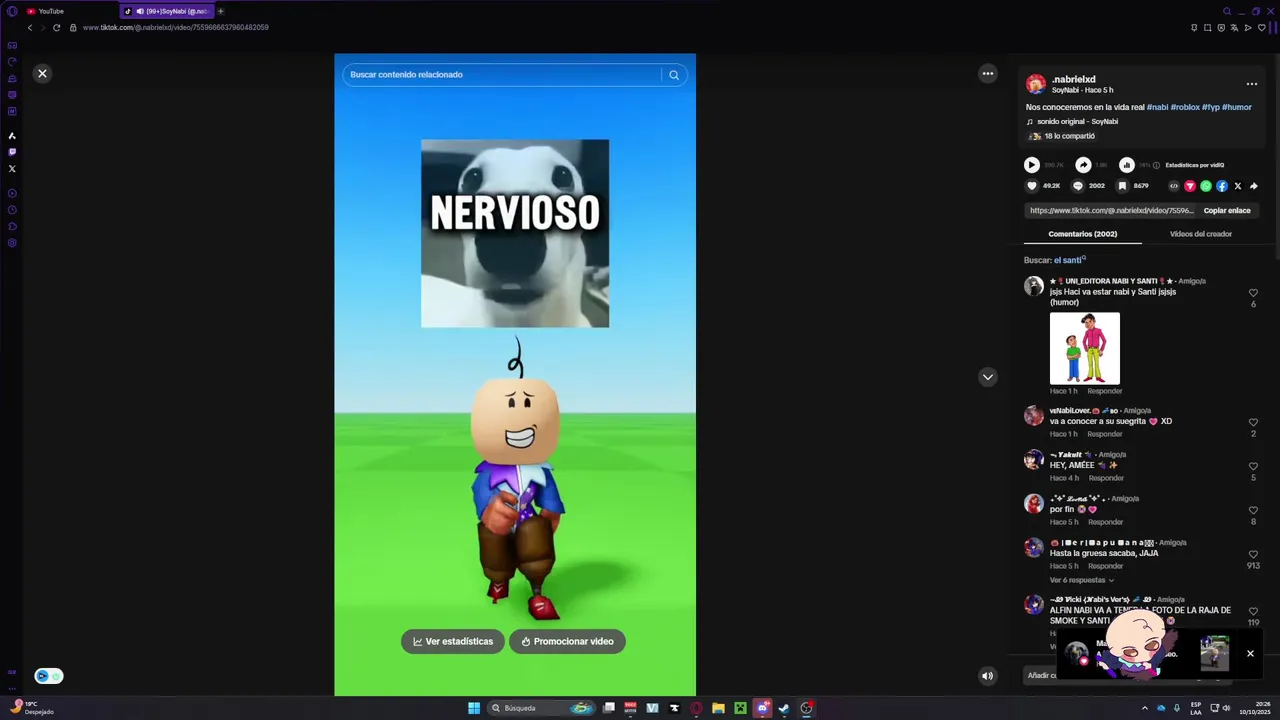Open 'Ver estadísticas' for the video
The image size is (1280, 720).
tap(453, 641)
